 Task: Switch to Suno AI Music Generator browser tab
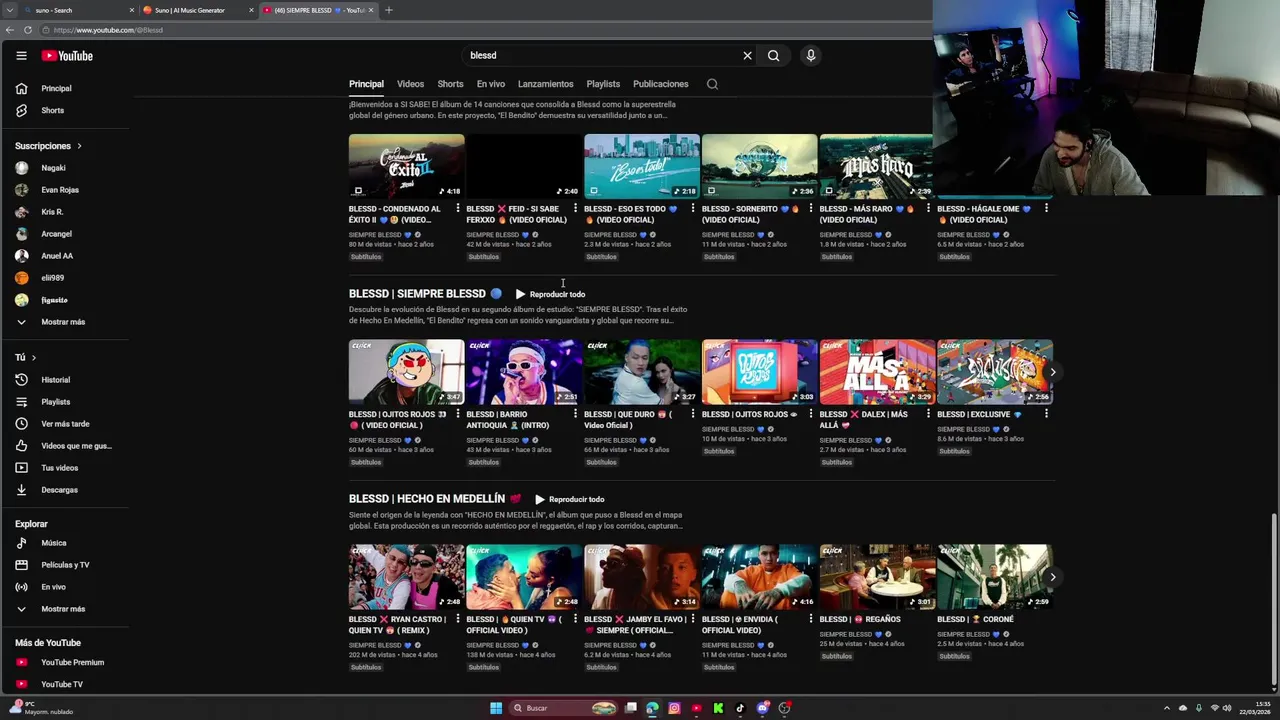[190, 10]
